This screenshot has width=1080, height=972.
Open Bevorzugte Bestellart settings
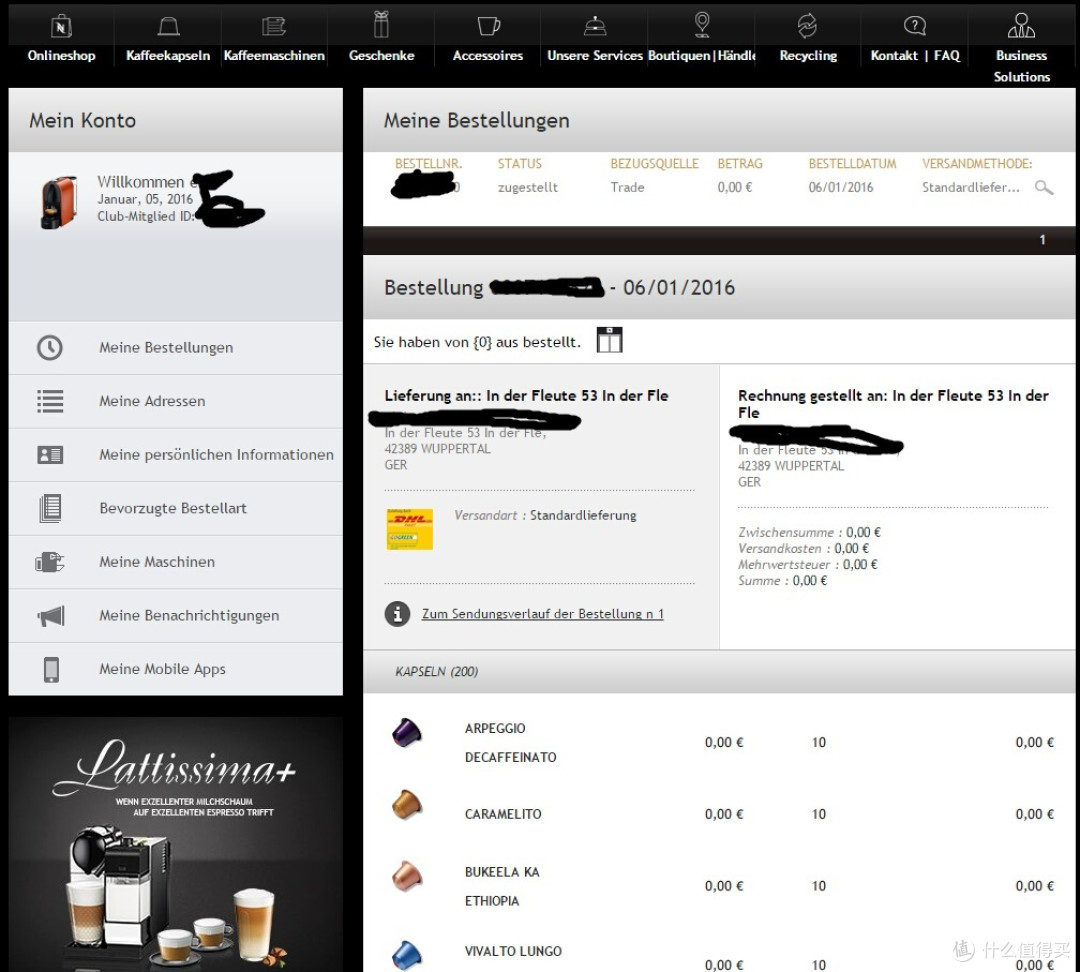(x=176, y=508)
